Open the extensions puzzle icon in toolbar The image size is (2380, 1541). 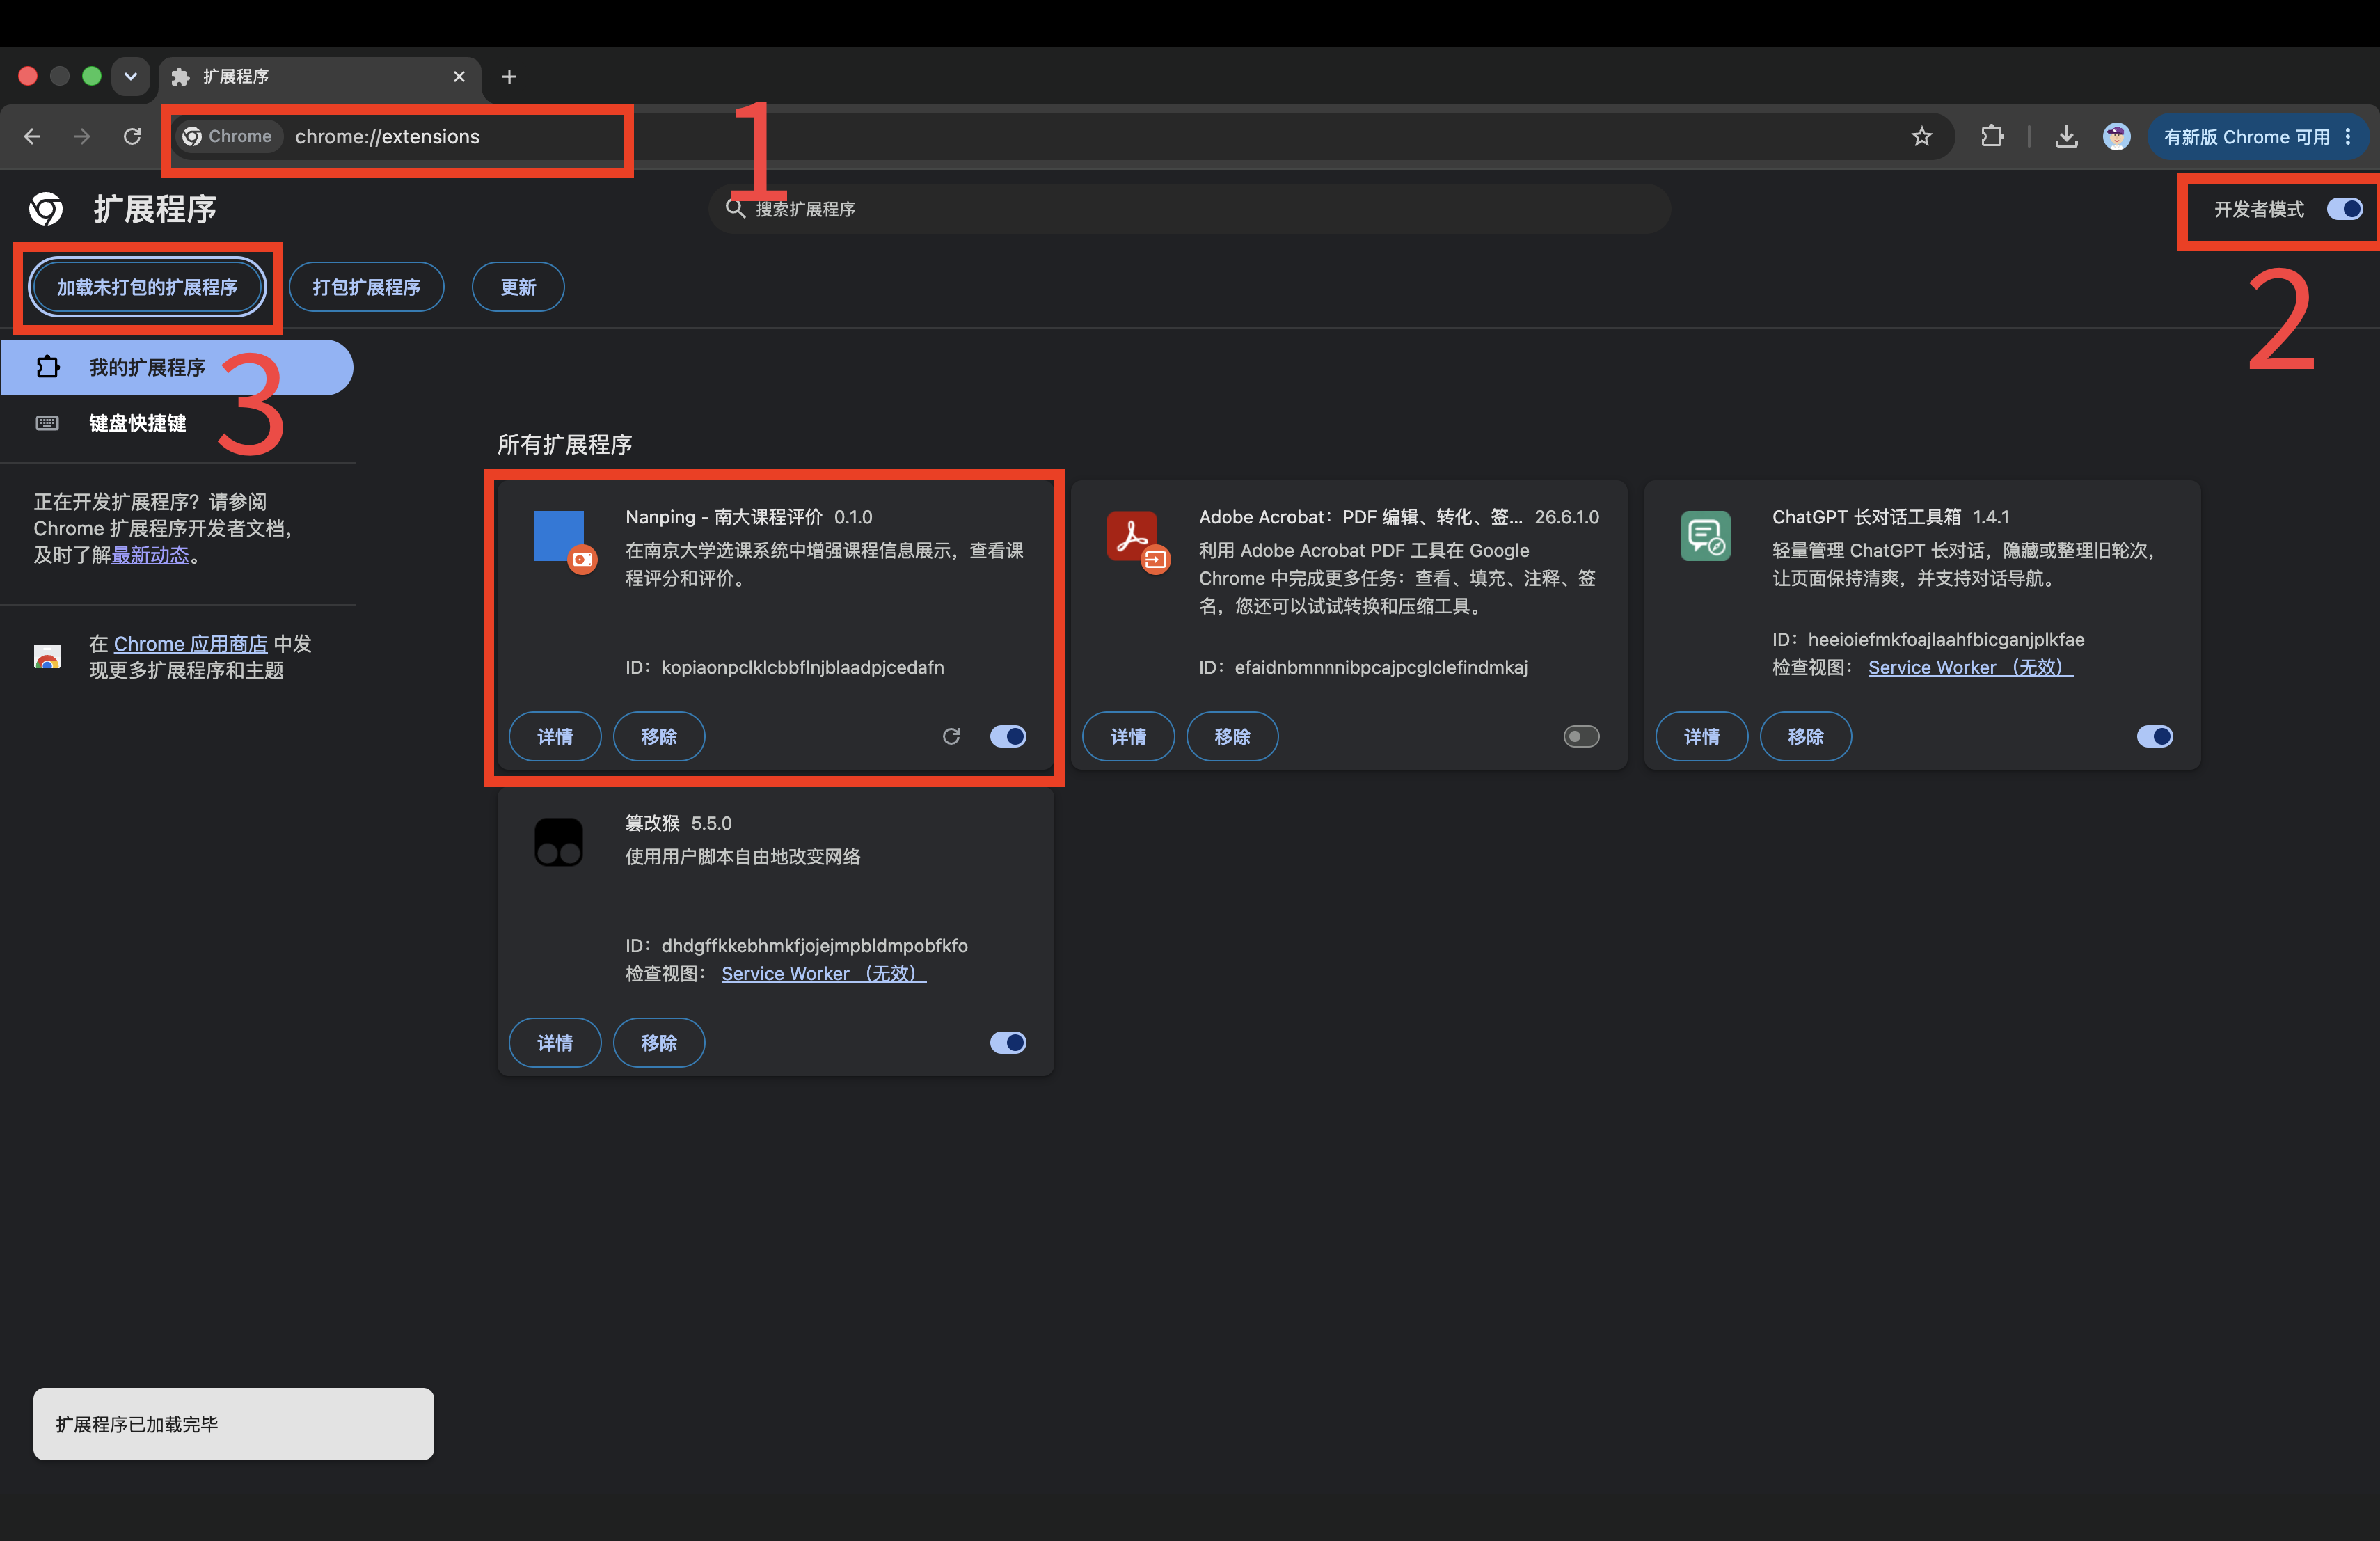pyautogui.click(x=1991, y=136)
